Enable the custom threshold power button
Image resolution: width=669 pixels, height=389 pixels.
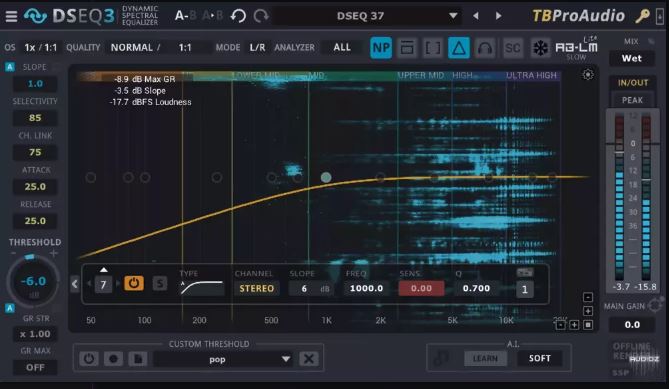tap(89, 359)
